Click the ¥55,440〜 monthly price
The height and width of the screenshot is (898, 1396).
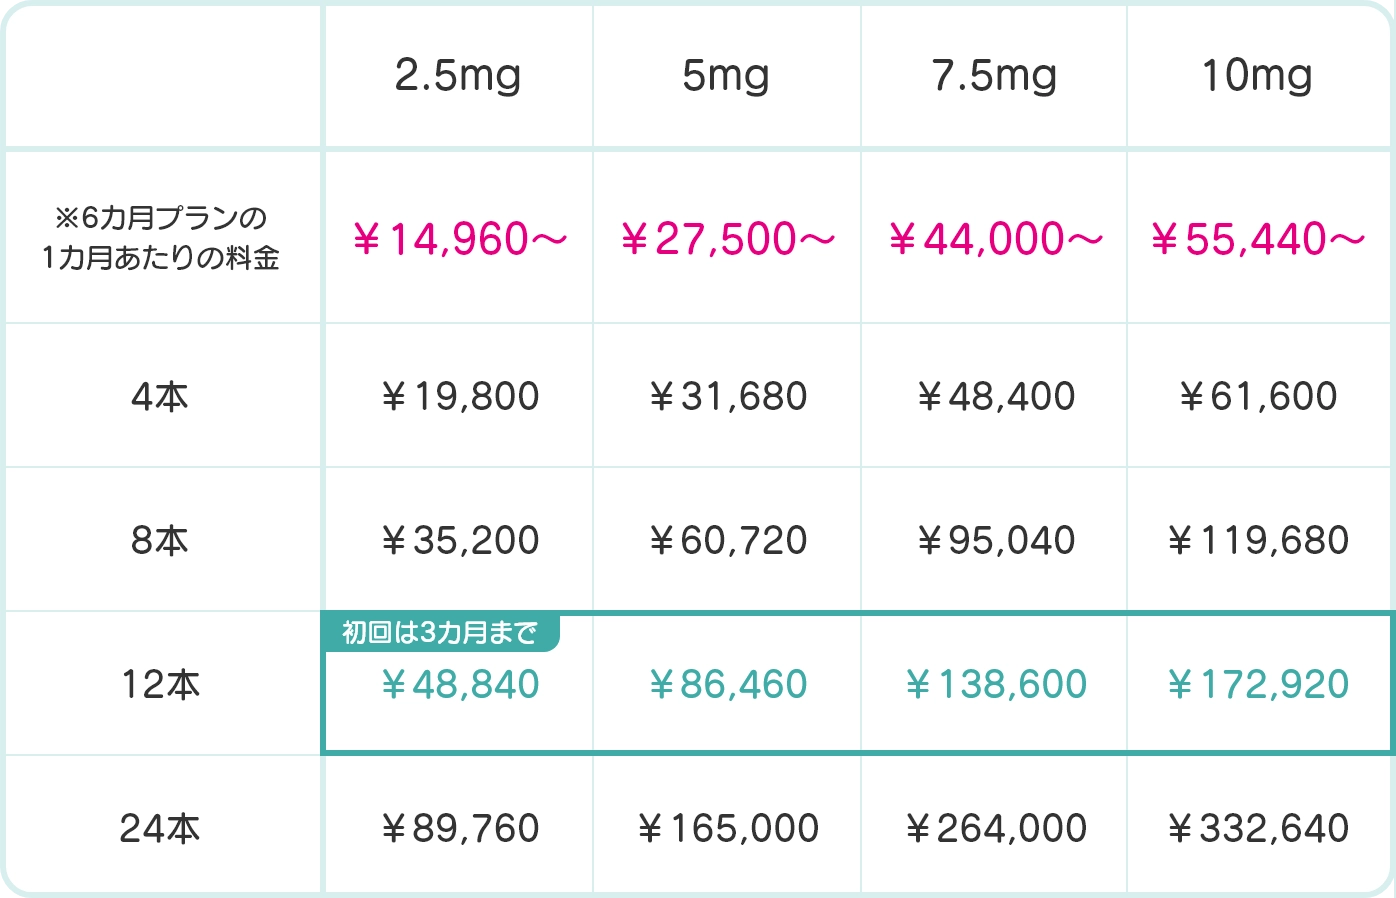pyautogui.click(x=1258, y=239)
